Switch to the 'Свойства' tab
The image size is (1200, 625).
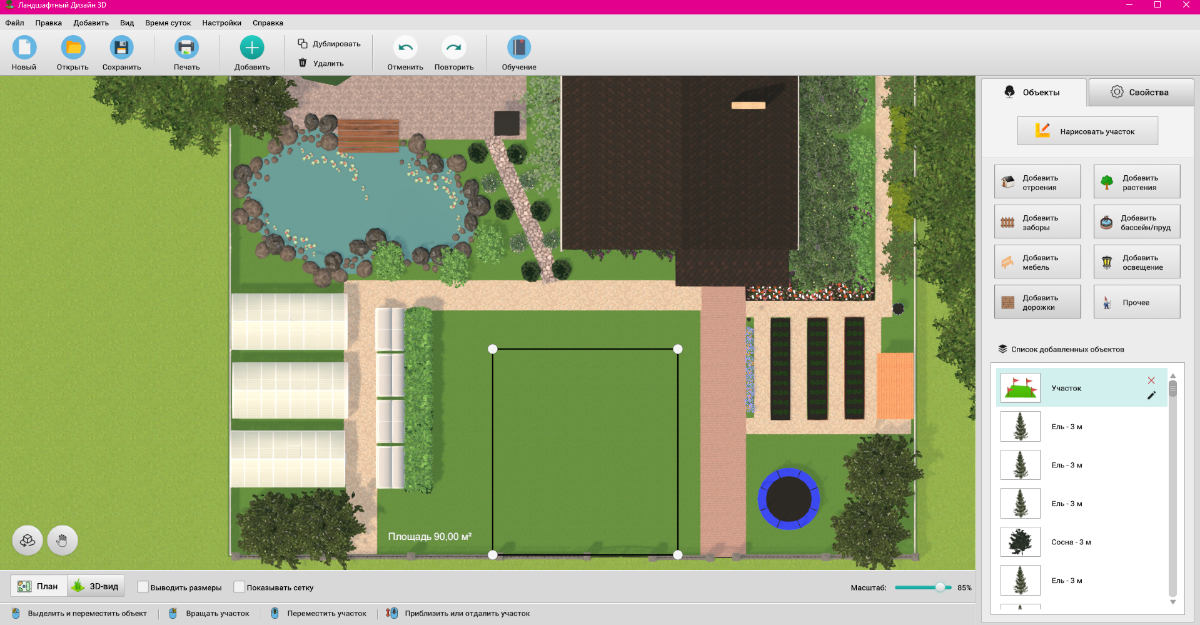(x=1140, y=92)
